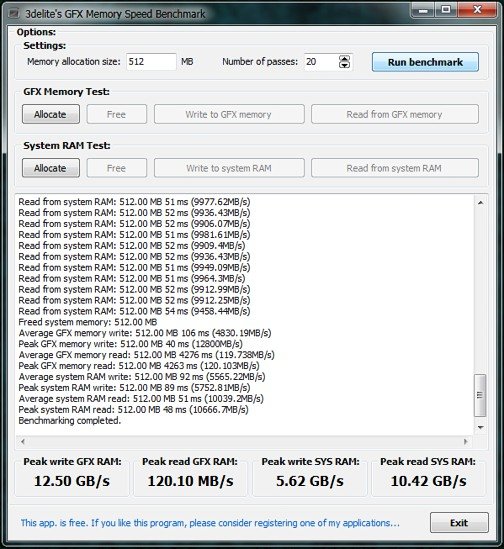Click the application icon in the title bar

point(14,14)
